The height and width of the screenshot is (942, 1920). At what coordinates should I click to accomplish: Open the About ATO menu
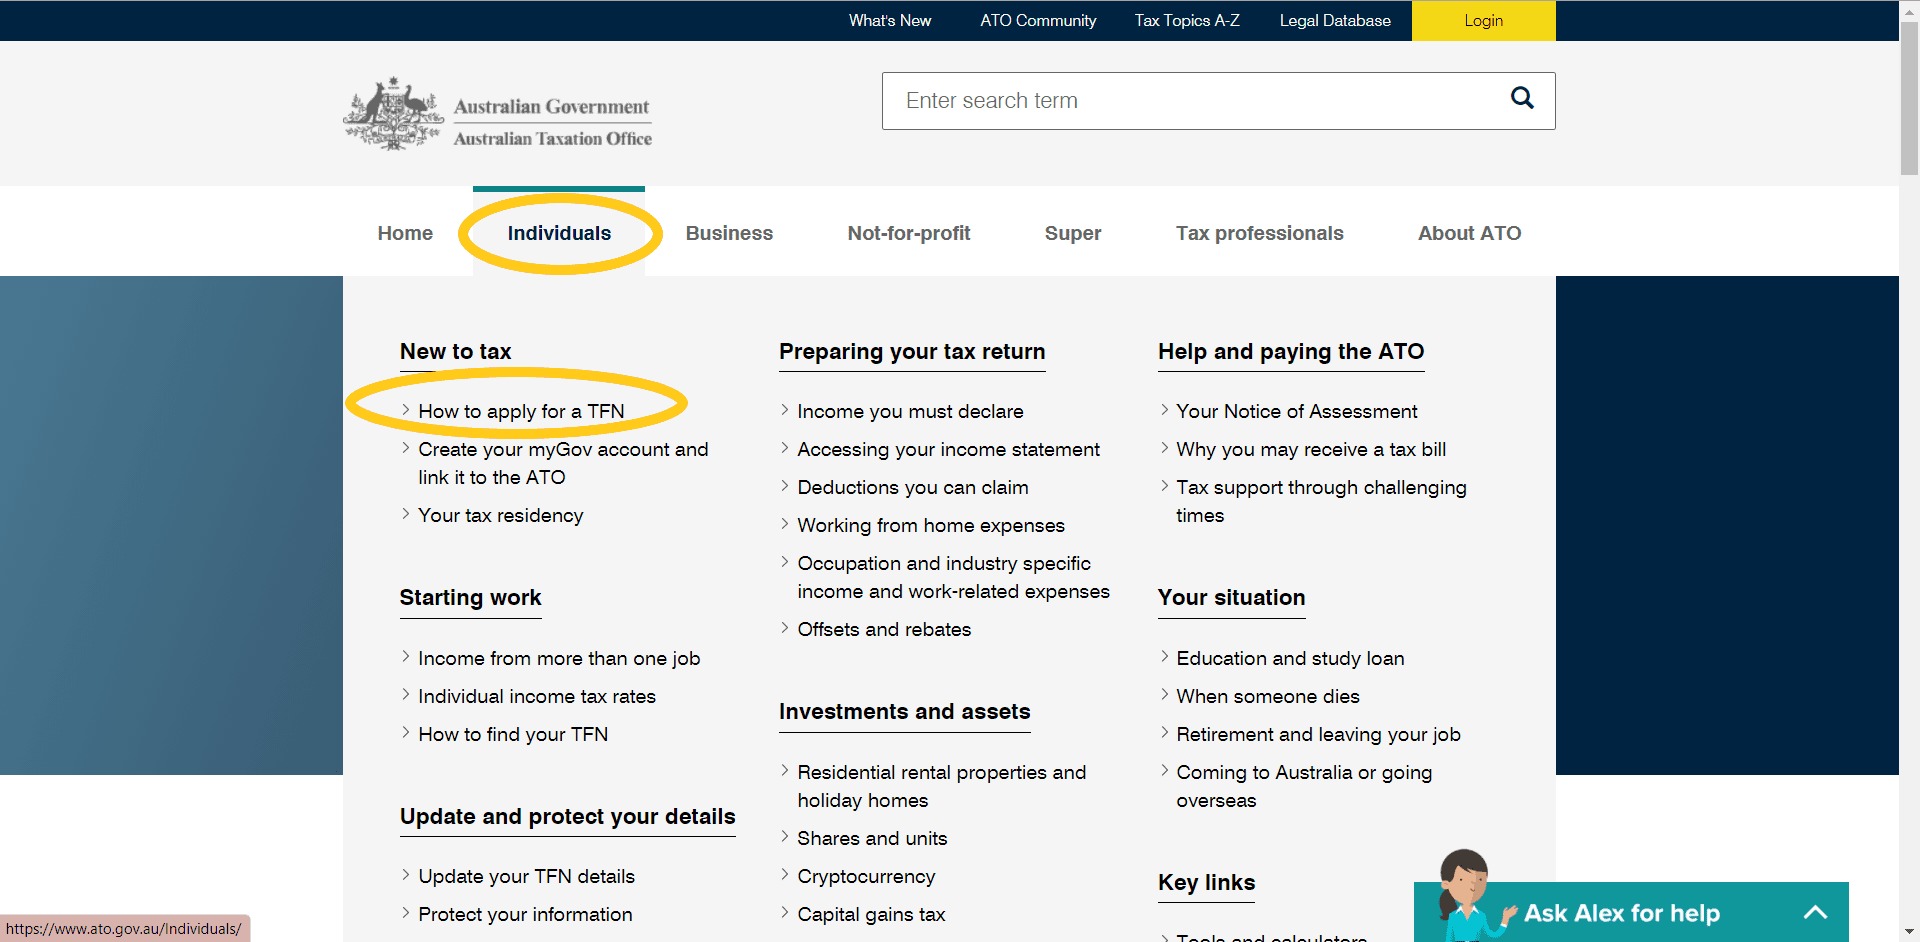tap(1469, 233)
